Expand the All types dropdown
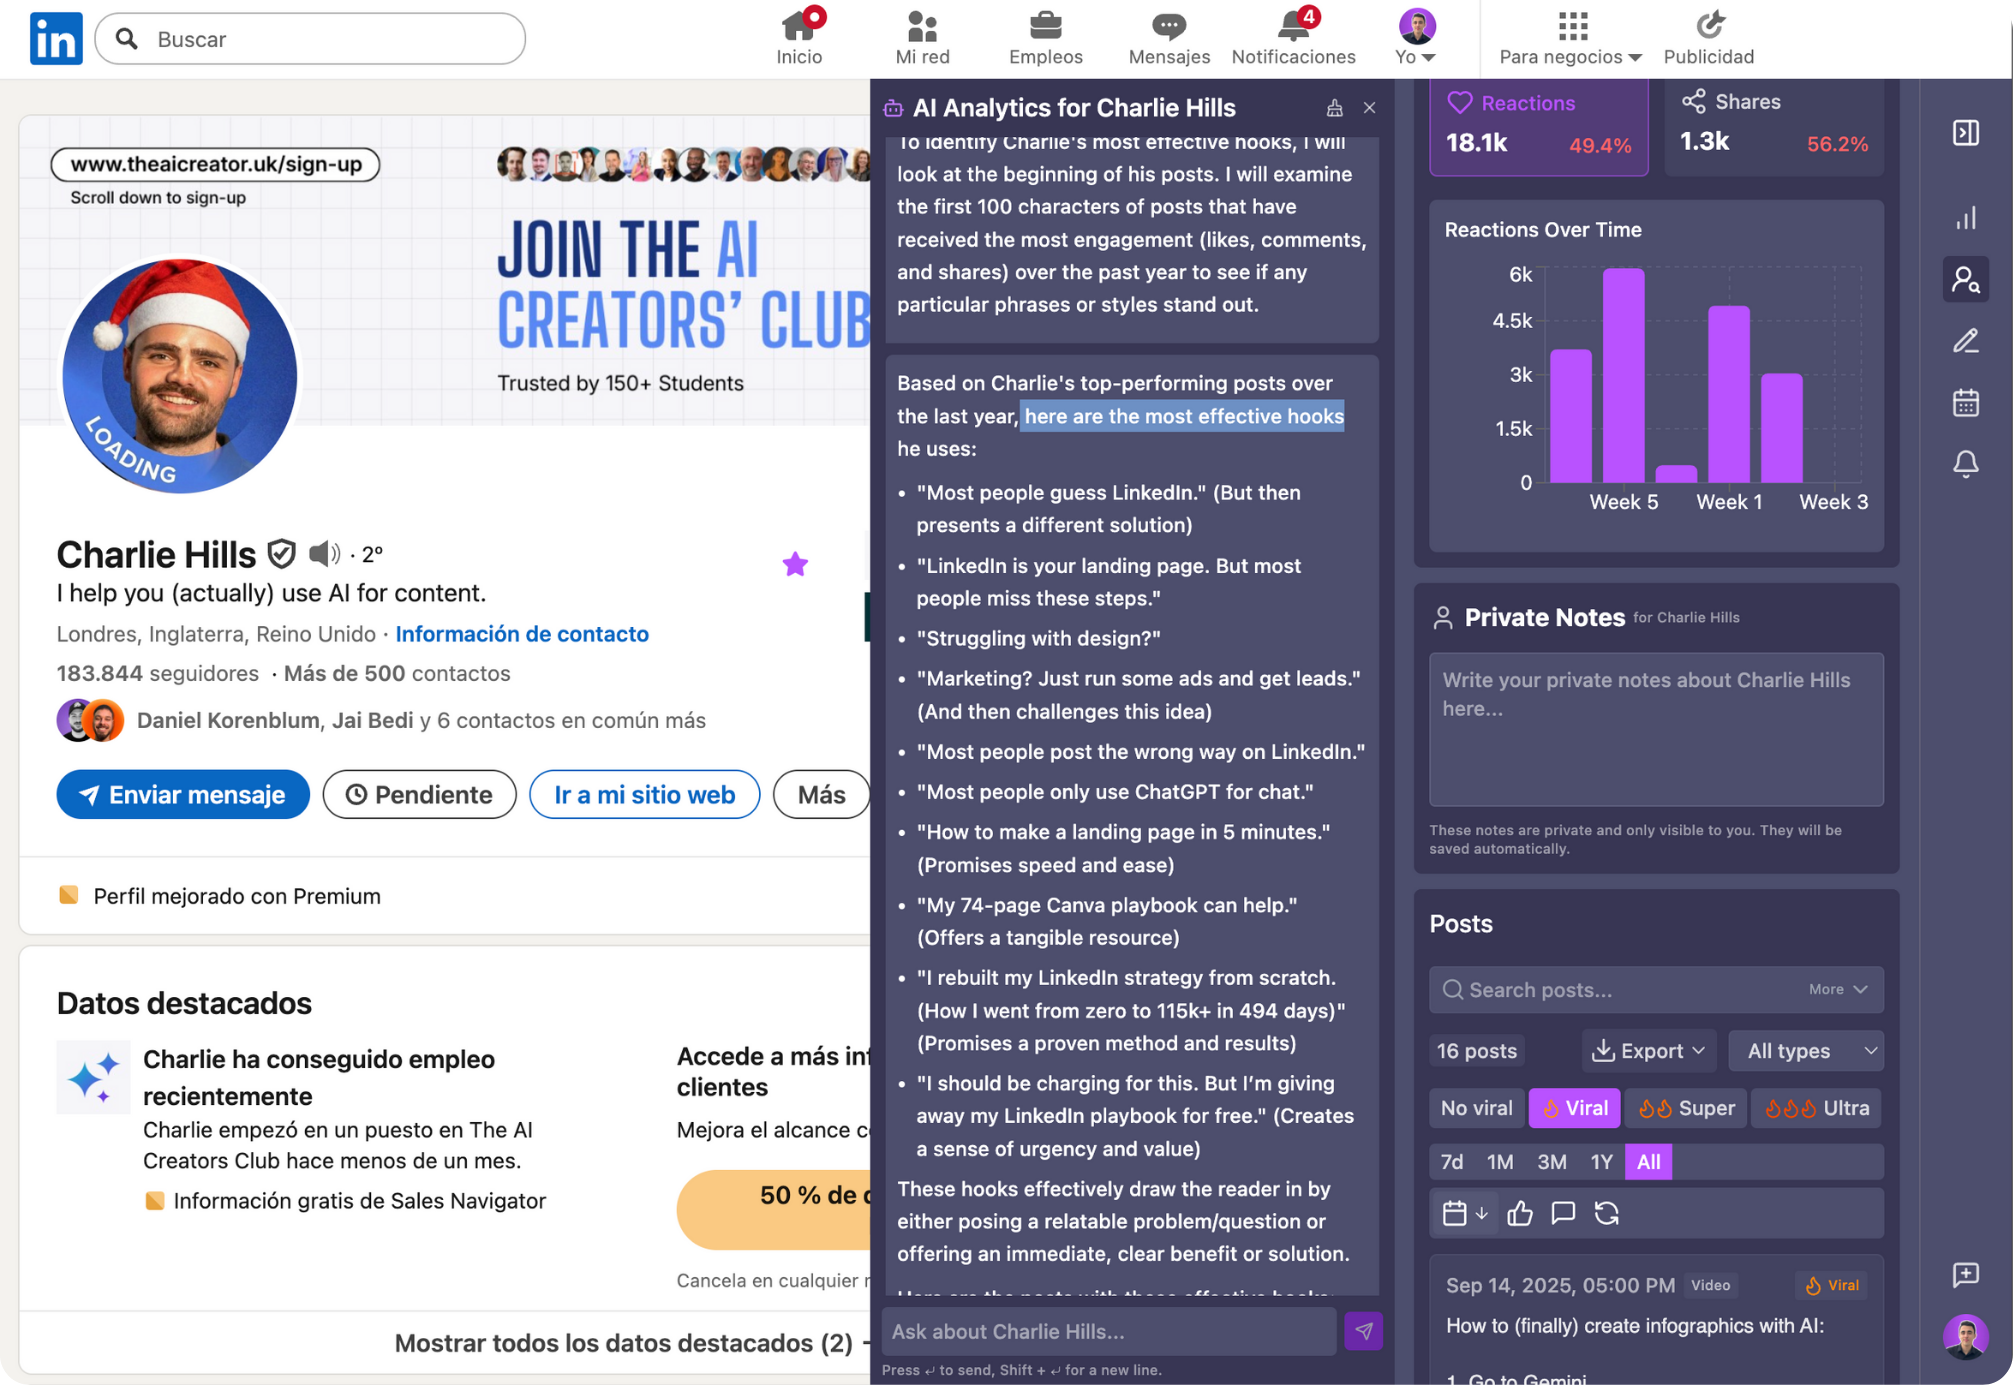The height and width of the screenshot is (1385, 2013). 1806,1051
